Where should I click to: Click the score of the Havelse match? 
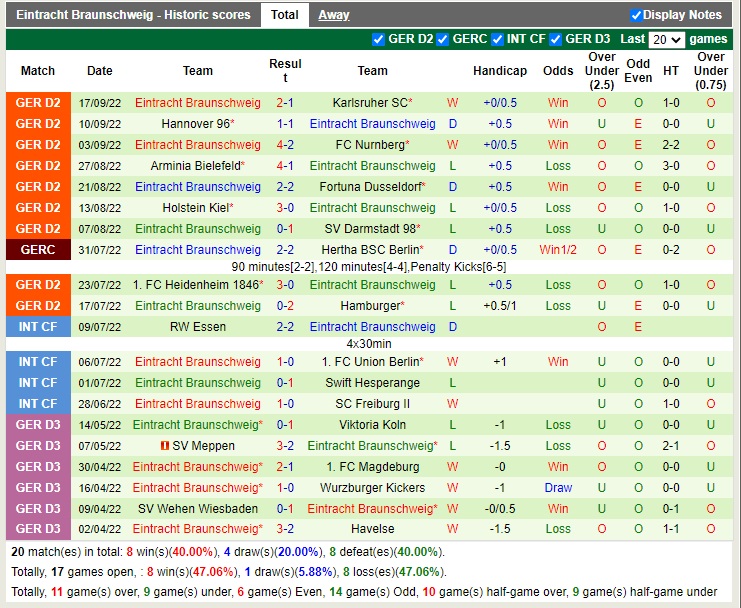point(285,529)
